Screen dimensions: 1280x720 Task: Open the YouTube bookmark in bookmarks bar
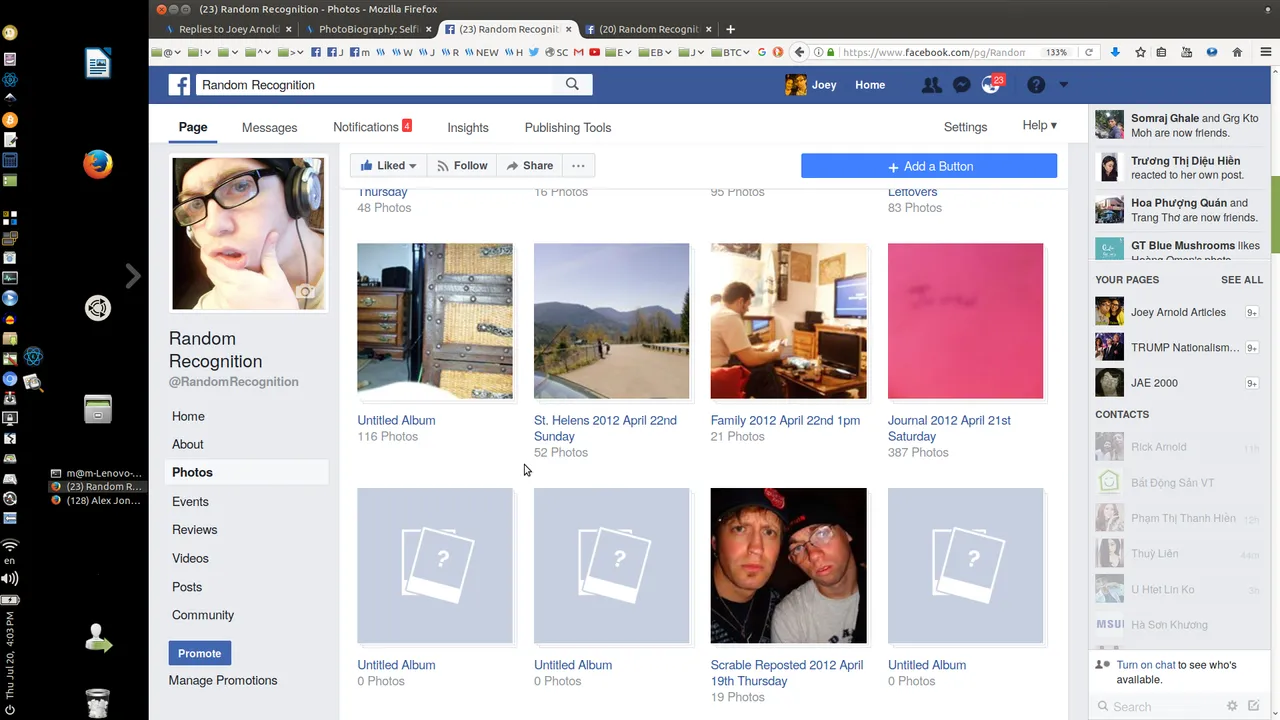[595, 52]
